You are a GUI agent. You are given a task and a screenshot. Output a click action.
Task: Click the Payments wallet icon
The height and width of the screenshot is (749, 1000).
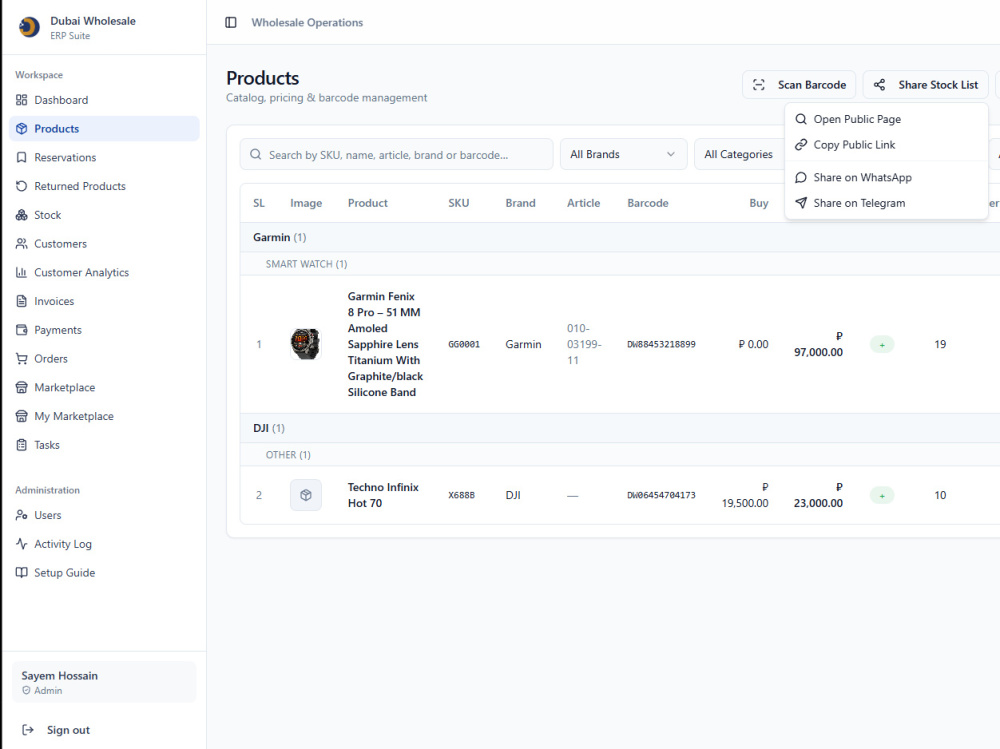[x=22, y=330]
